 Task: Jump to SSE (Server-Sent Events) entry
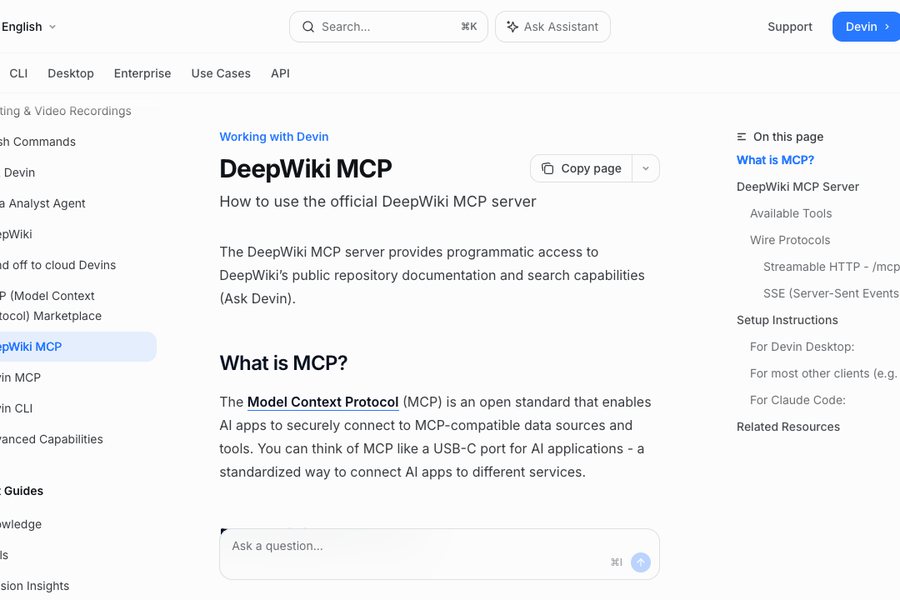point(831,293)
